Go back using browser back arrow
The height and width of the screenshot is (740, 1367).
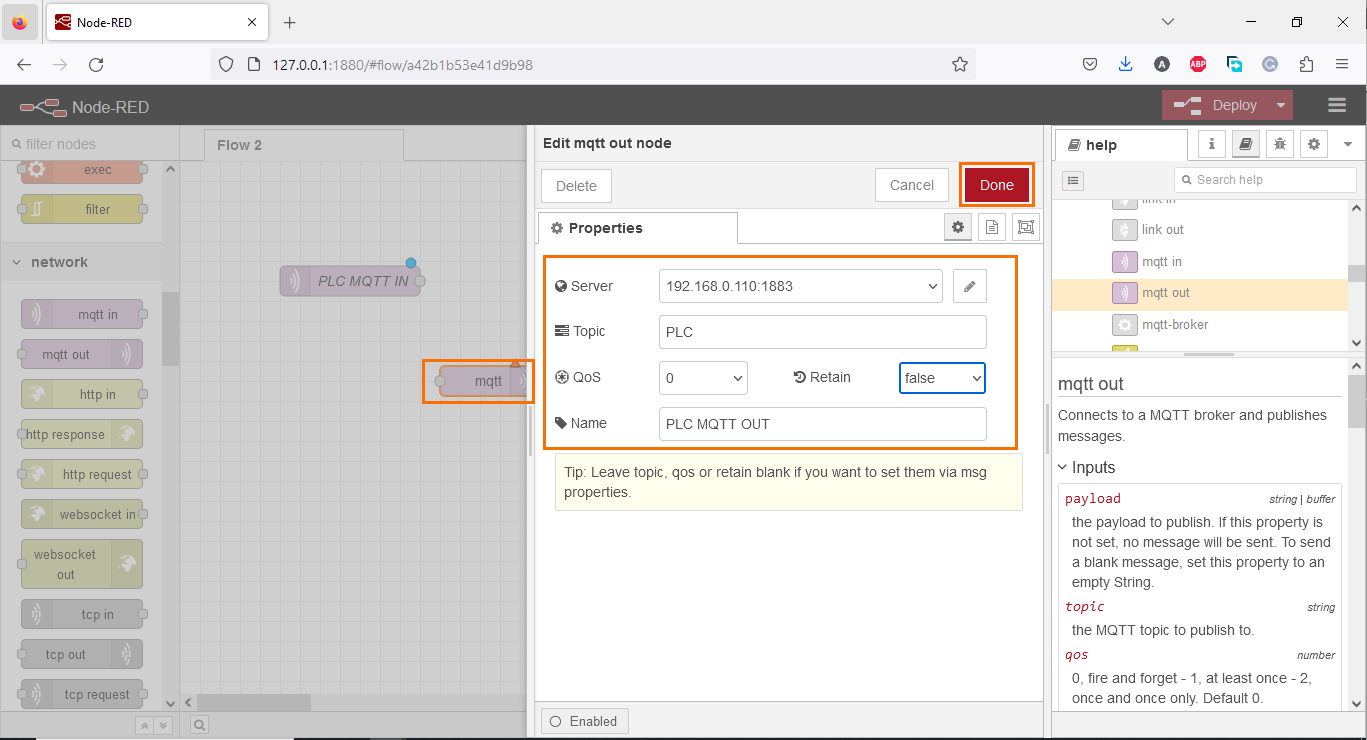tap(24, 64)
